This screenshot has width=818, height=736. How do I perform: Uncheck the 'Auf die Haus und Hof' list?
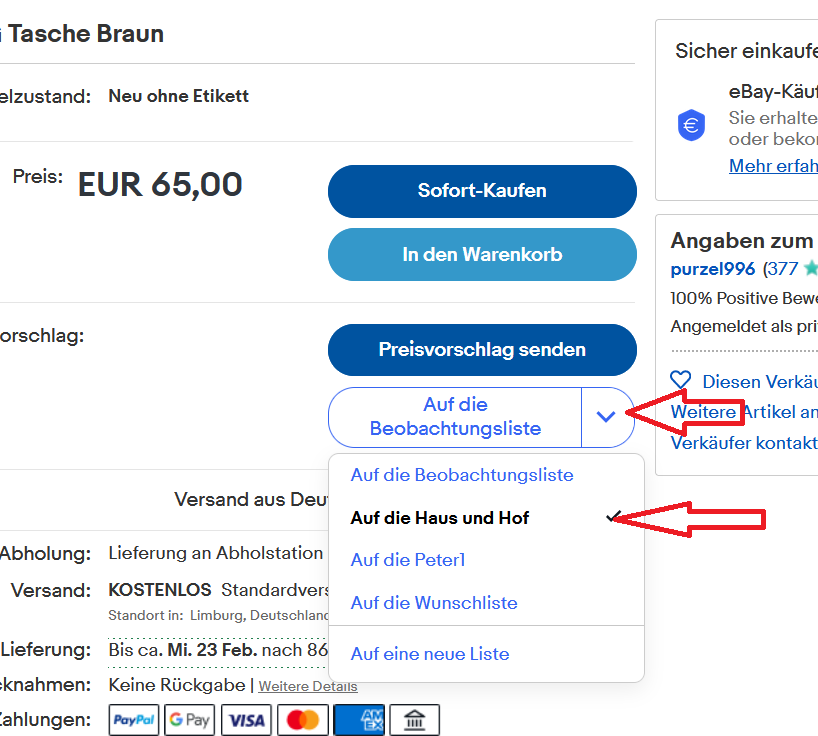click(x=440, y=518)
